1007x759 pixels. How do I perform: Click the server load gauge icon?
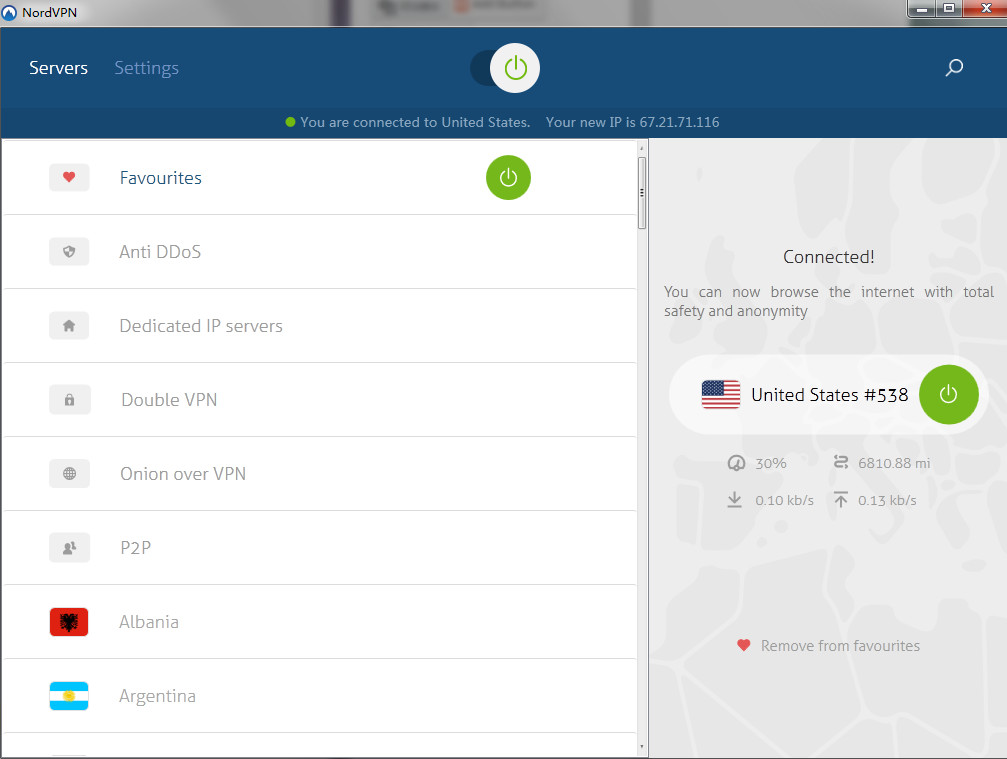click(736, 462)
